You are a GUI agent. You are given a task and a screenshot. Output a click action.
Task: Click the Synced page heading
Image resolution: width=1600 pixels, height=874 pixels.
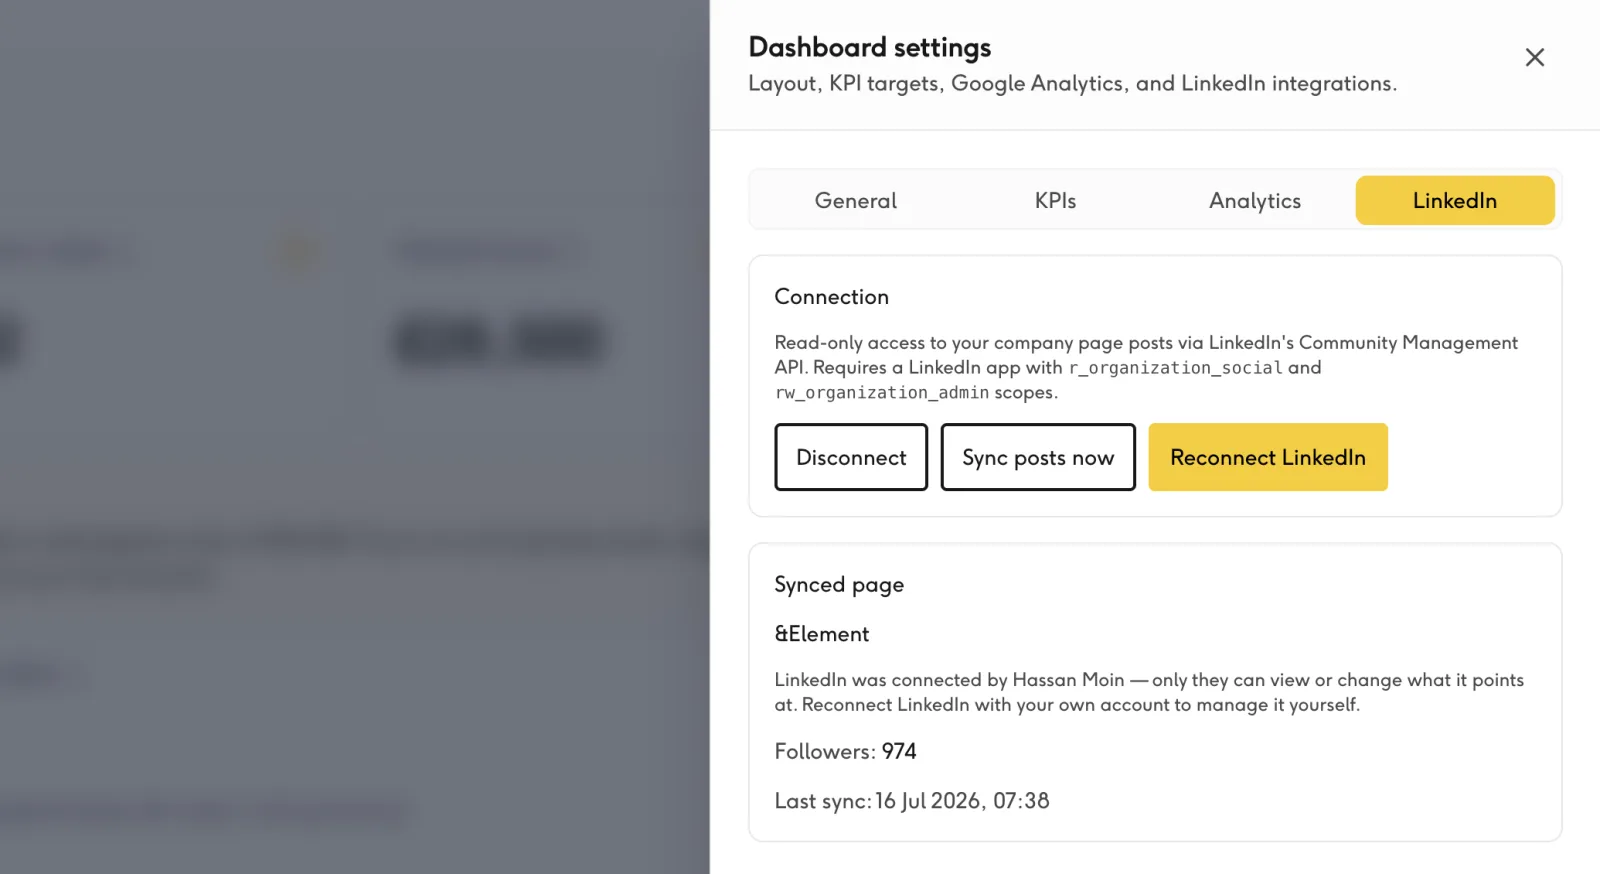pos(839,585)
